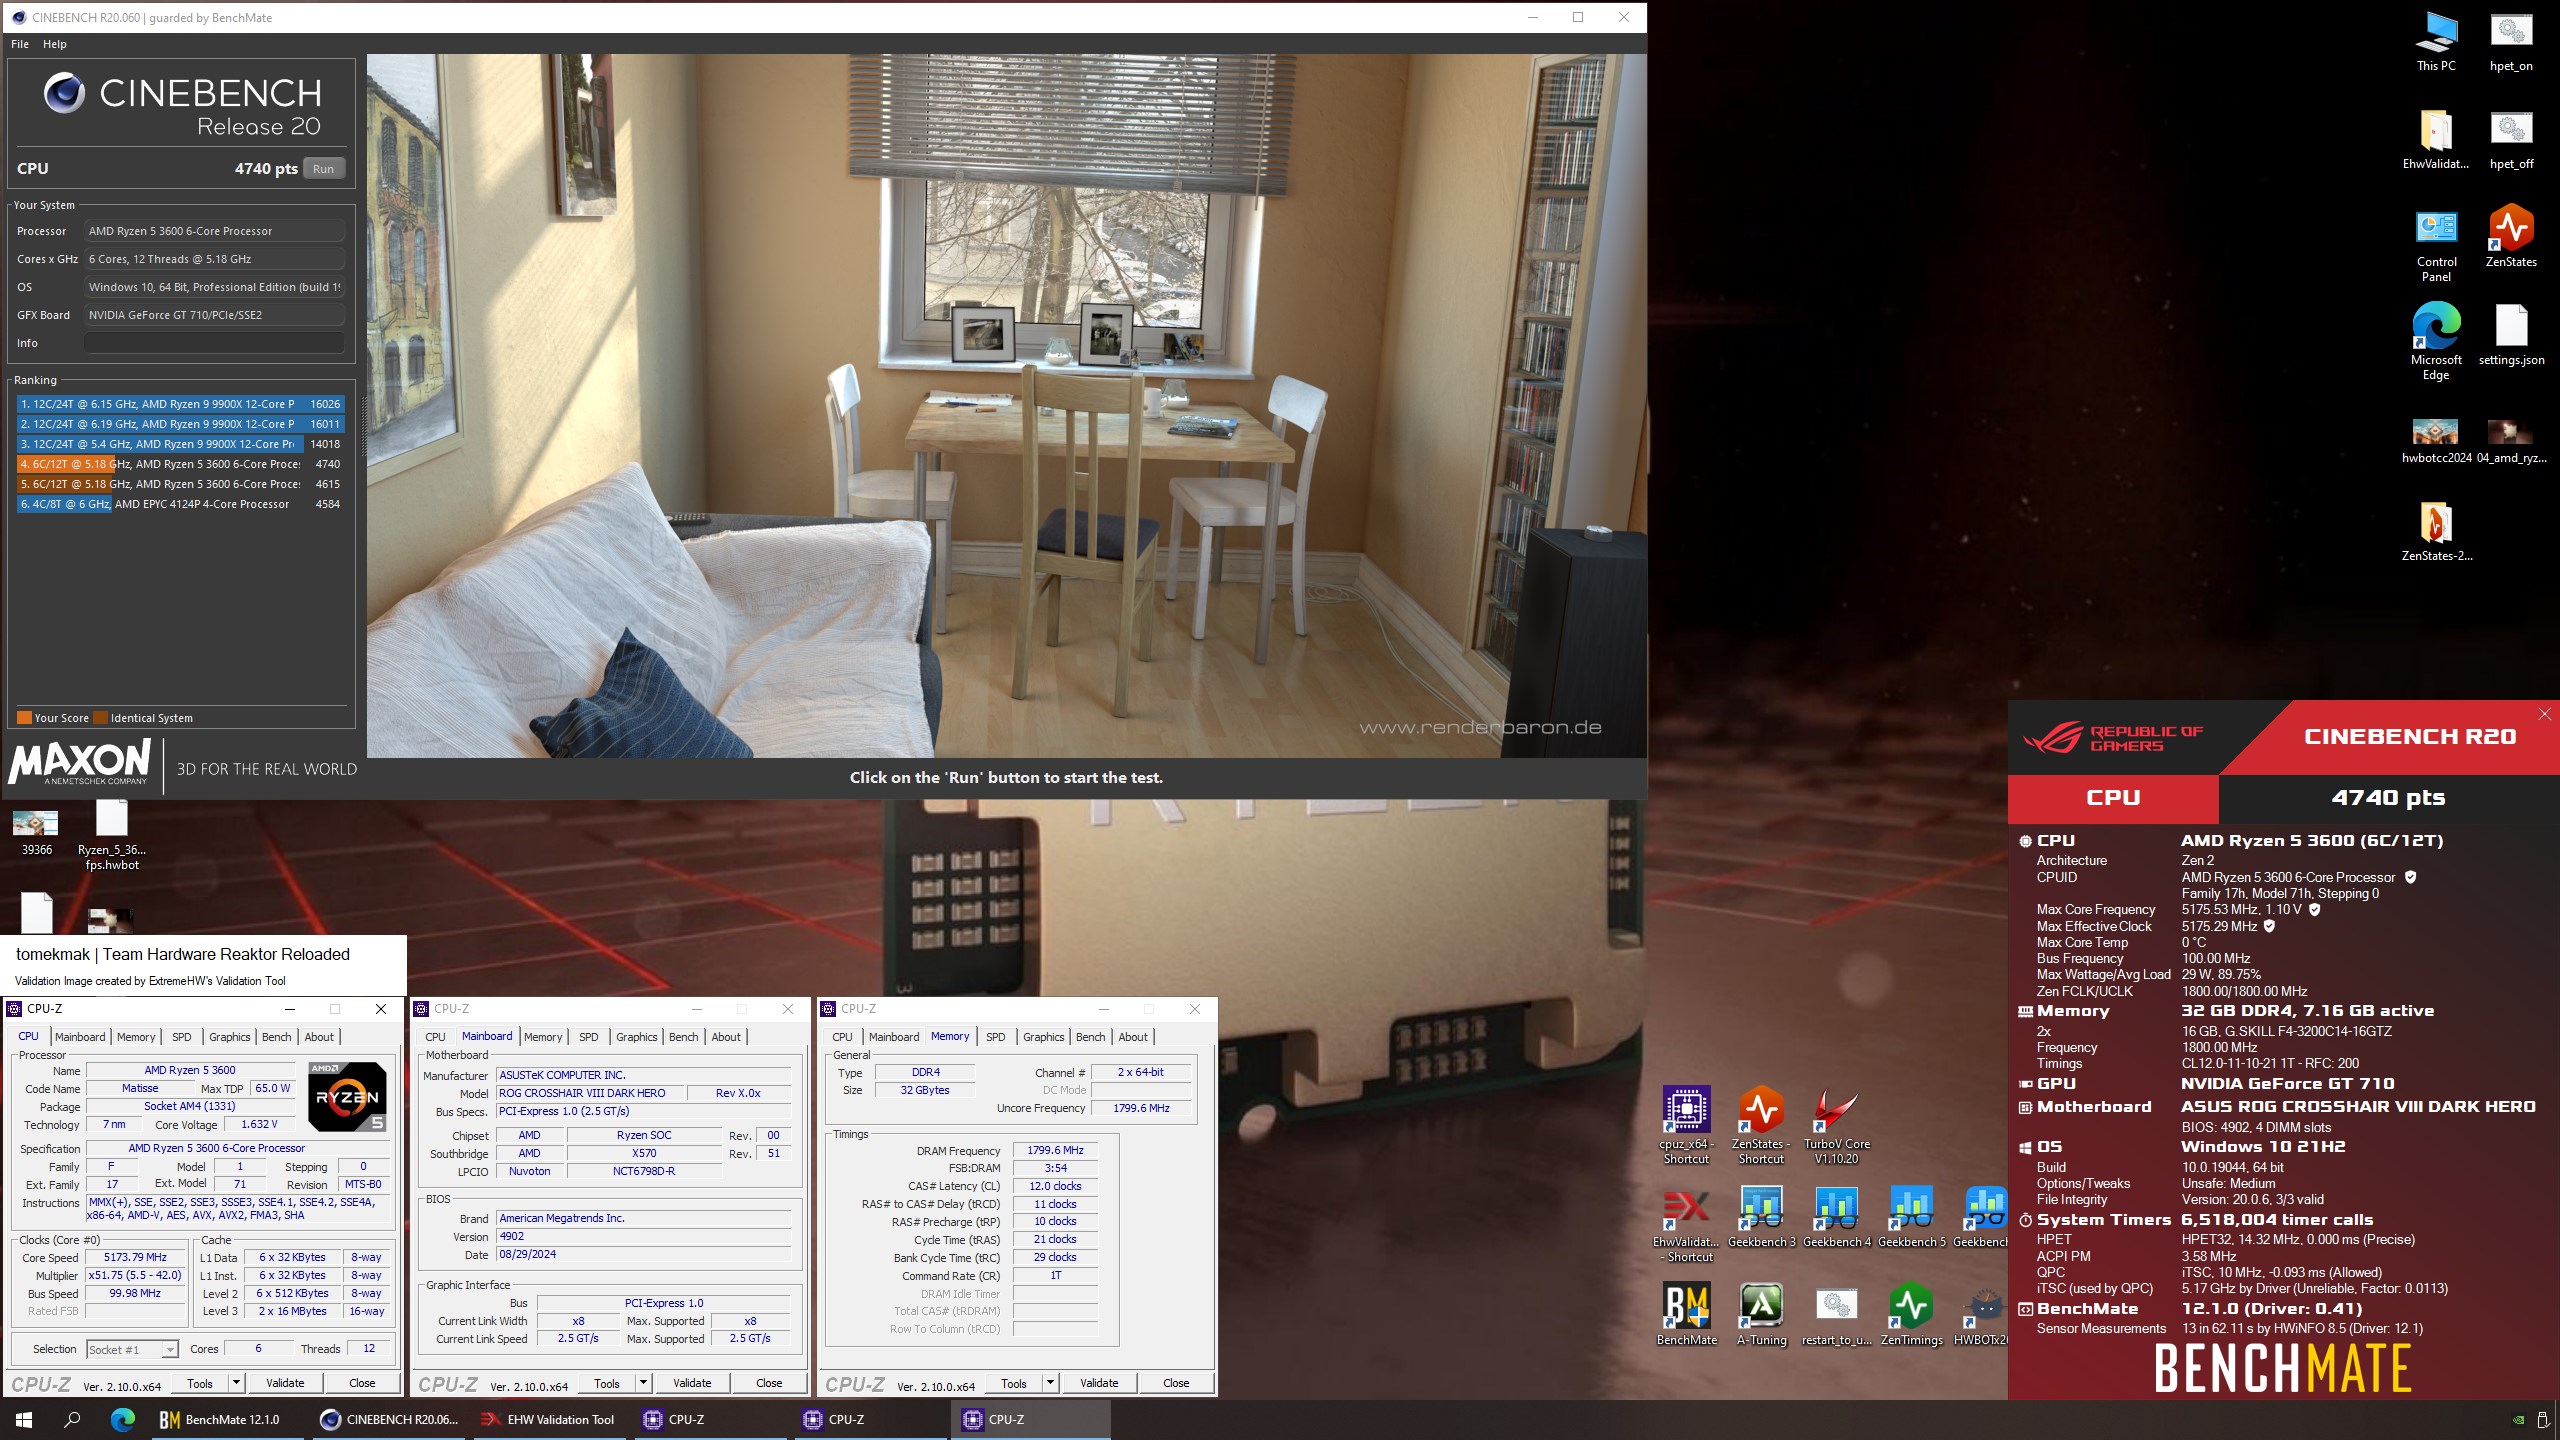The image size is (2560, 1440).
Task: Open HWBOTx2 desktop shortcut
Action: pos(1982,1315)
